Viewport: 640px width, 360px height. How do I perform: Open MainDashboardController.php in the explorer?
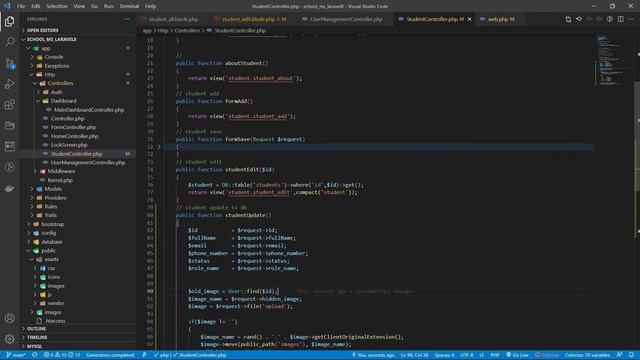(x=89, y=110)
